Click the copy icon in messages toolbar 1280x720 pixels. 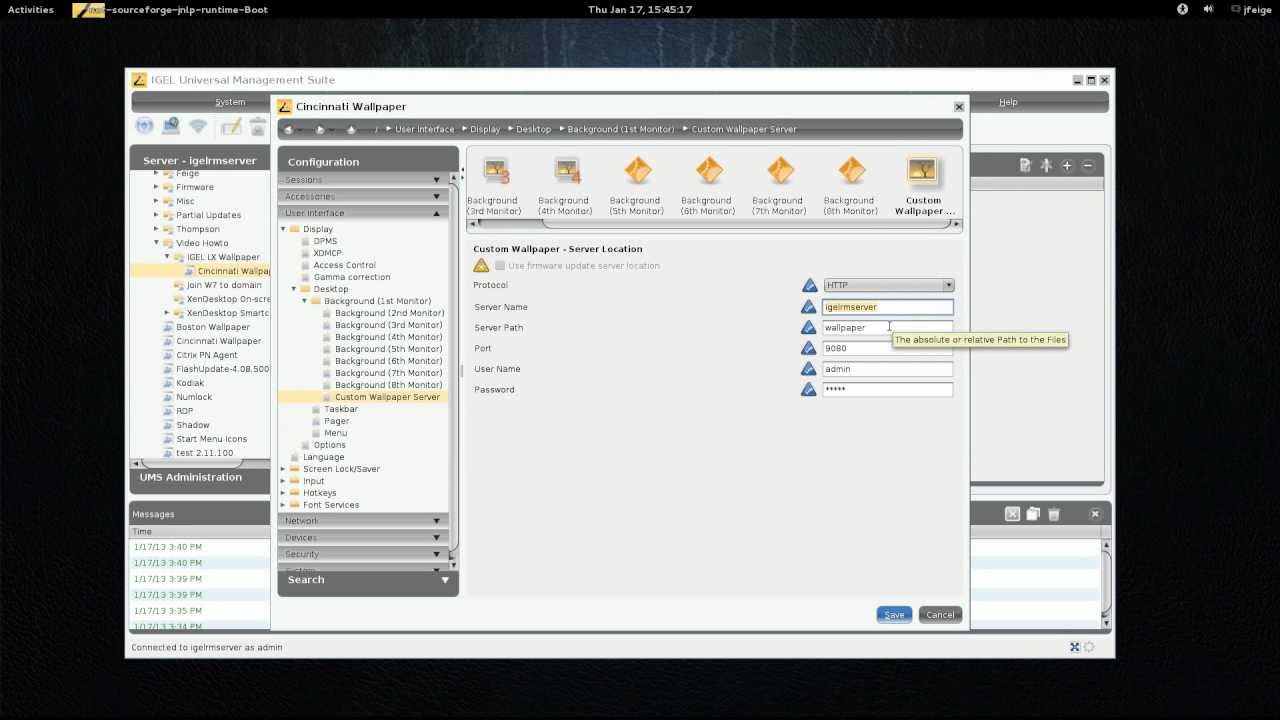[1033, 514]
